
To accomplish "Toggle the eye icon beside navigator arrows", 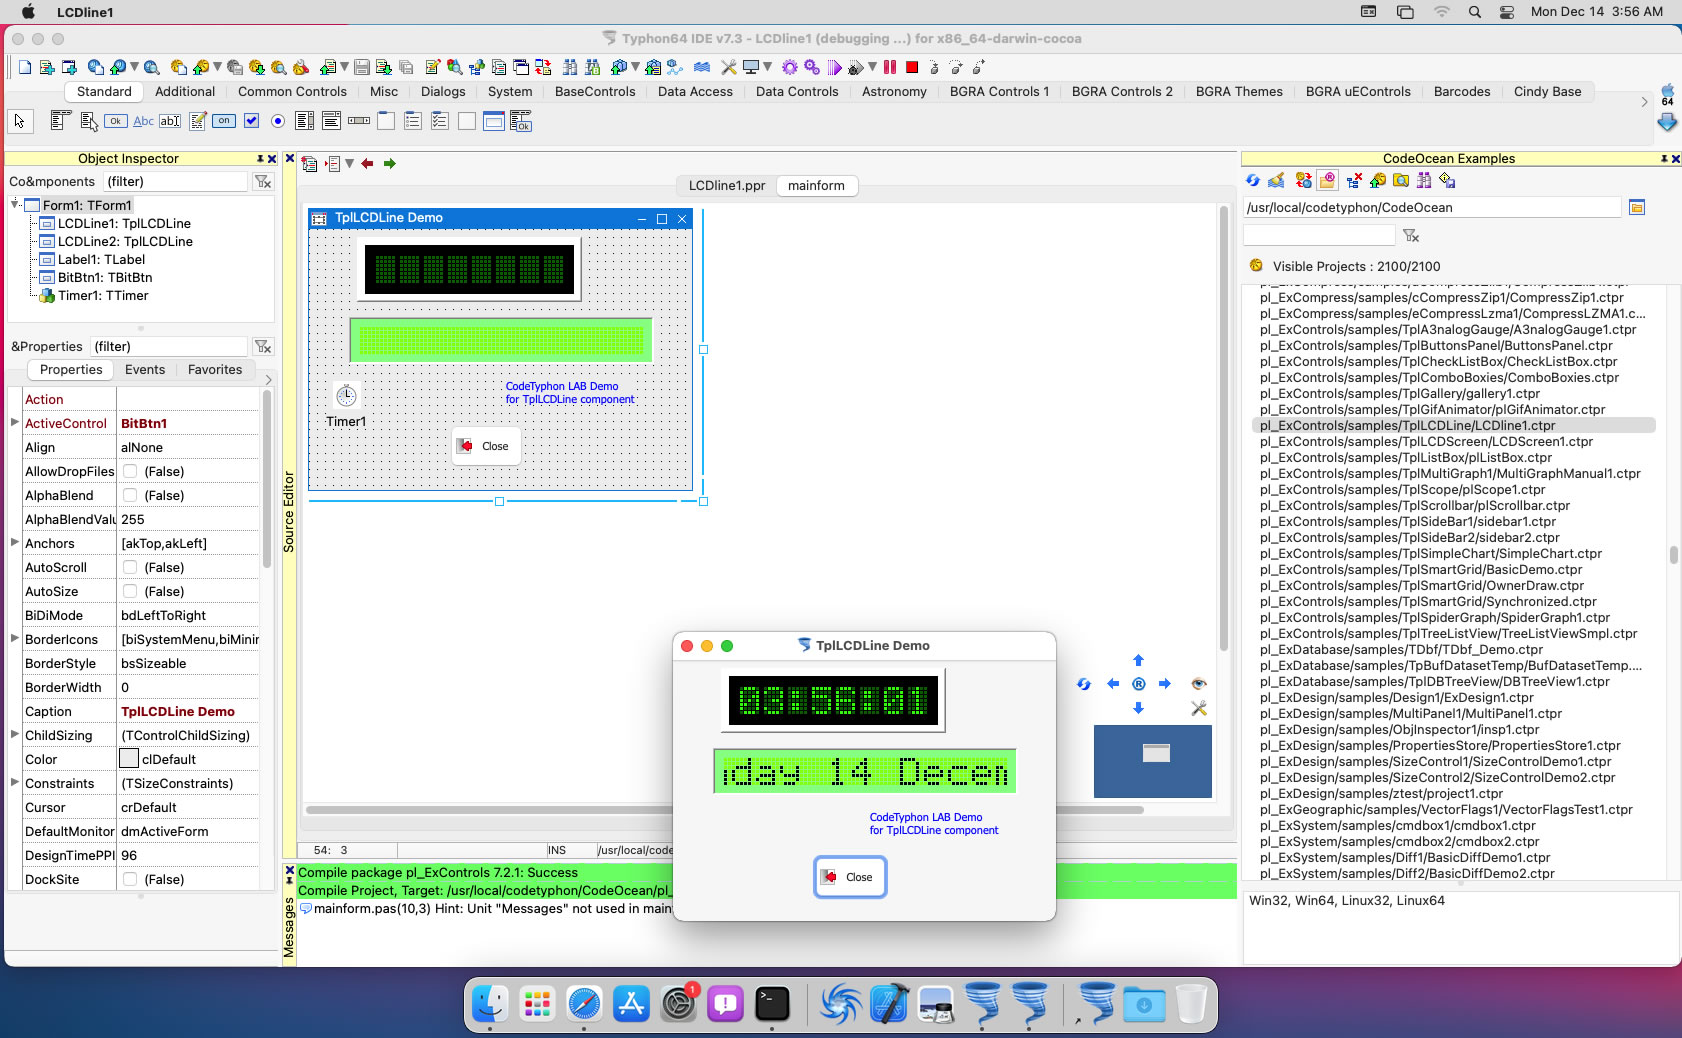I will tap(1199, 684).
